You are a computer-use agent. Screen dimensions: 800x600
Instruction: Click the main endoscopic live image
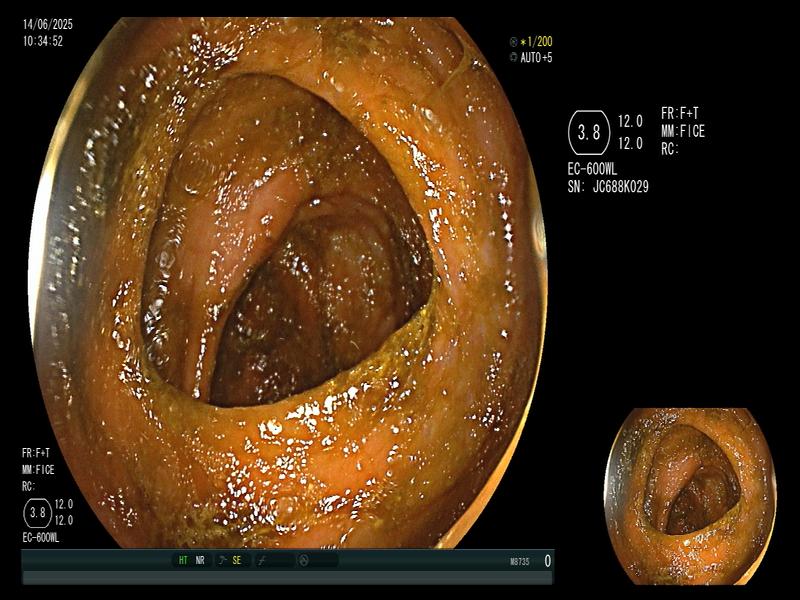[x=288, y=282]
